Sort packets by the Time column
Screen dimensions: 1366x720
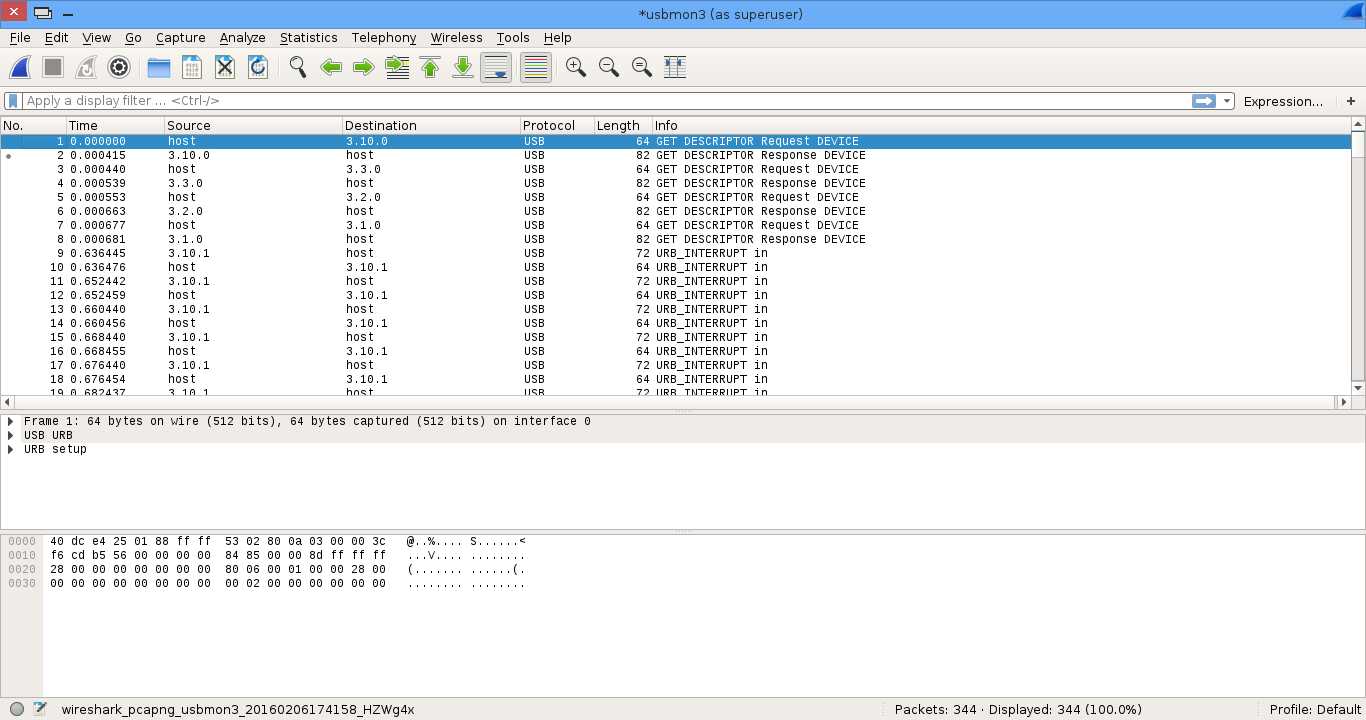pos(115,126)
